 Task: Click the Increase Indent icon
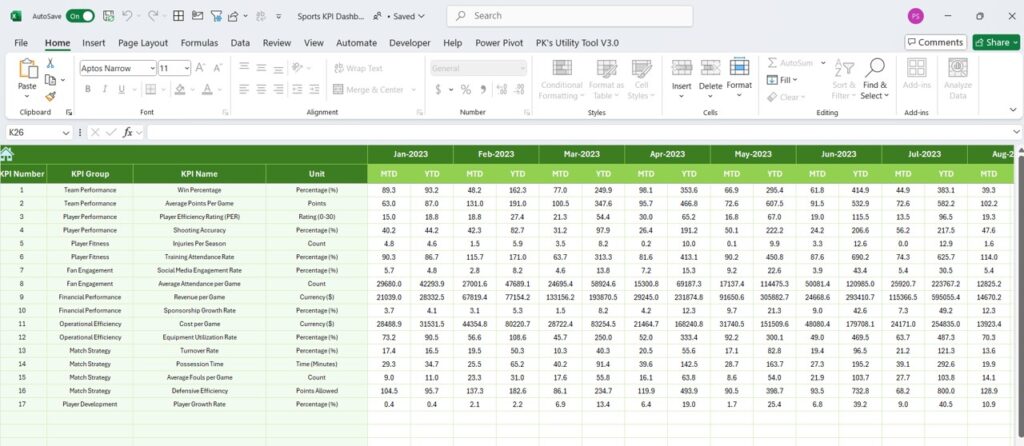[314, 89]
